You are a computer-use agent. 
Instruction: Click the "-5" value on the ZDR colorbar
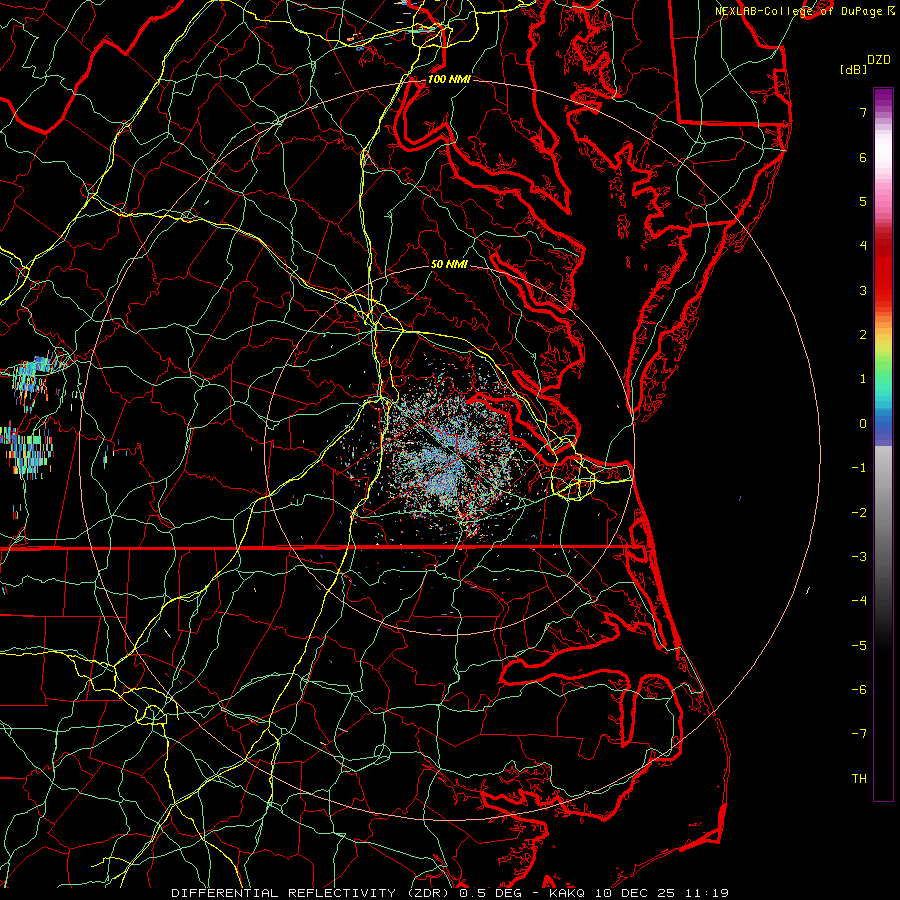pos(859,646)
